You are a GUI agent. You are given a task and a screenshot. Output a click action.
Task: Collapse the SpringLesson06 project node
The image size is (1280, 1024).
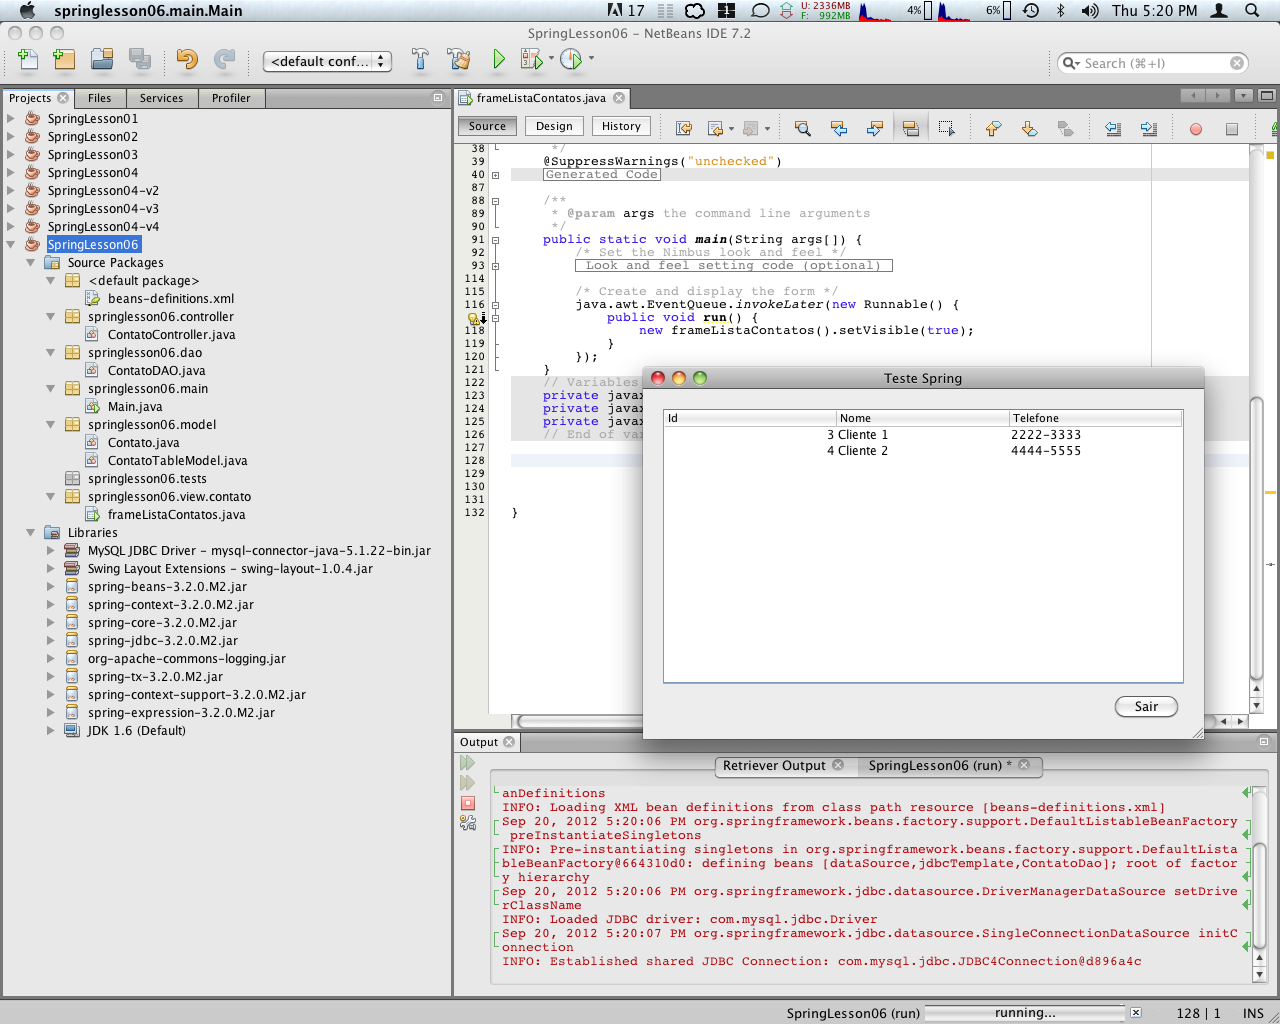(11, 244)
